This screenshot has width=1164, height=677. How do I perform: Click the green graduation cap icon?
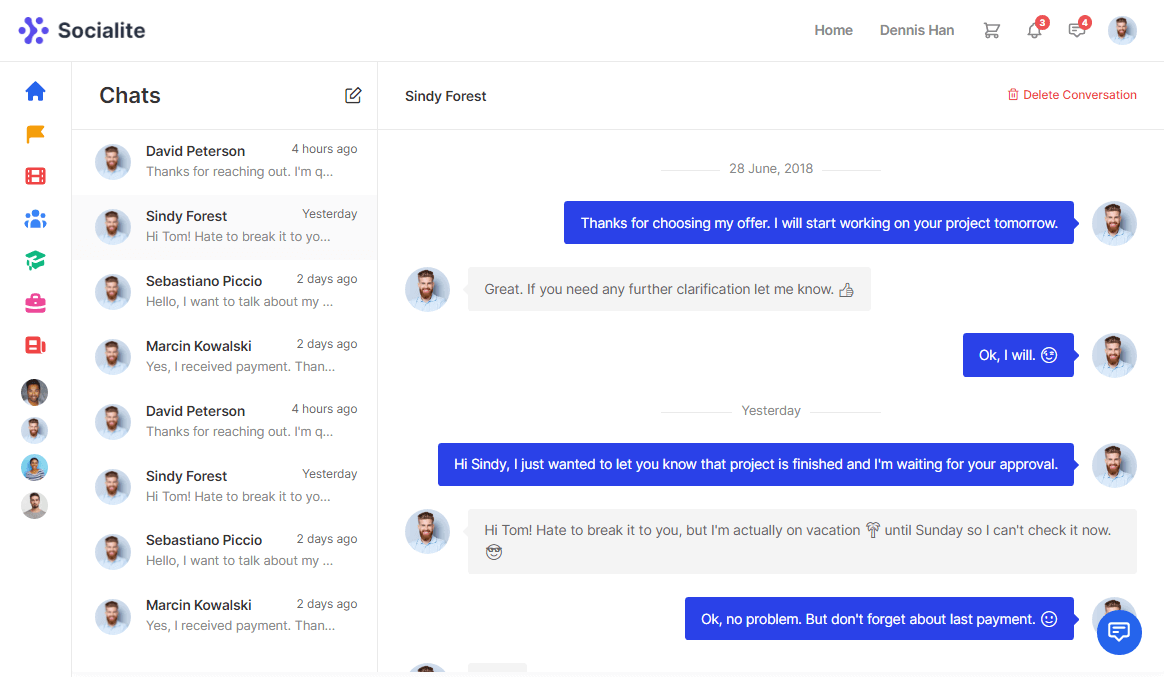[36, 261]
